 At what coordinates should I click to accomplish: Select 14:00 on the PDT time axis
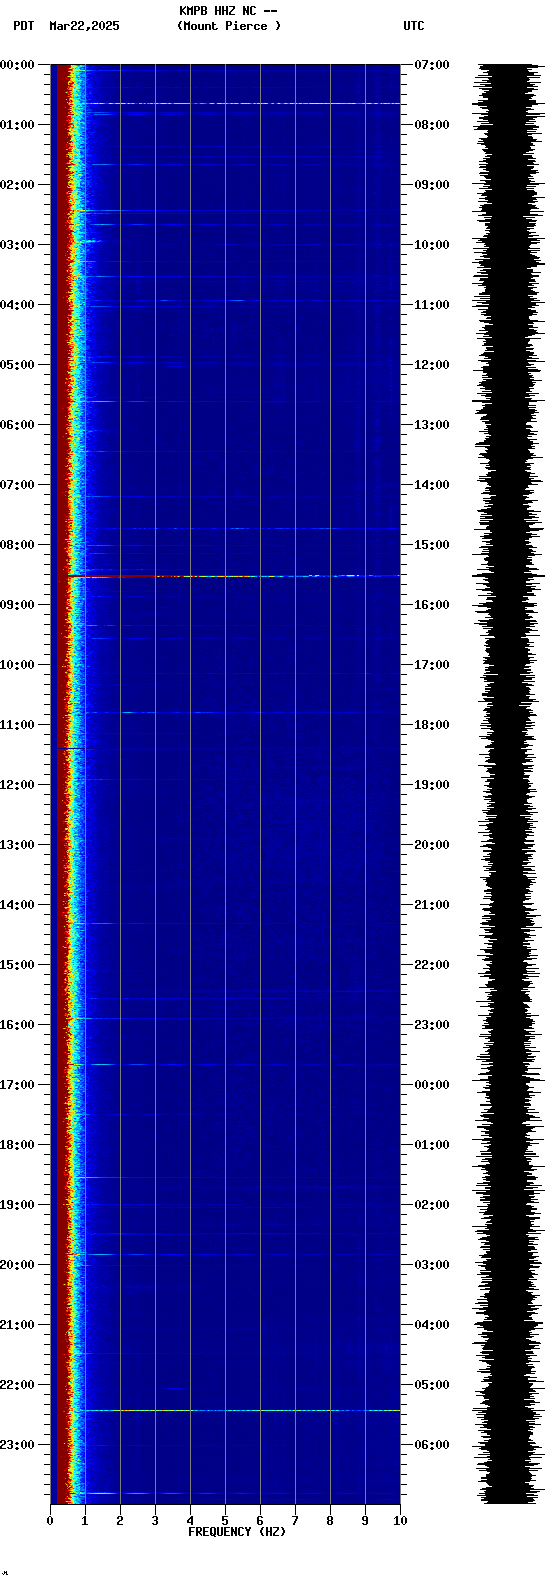pyautogui.click(x=17, y=905)
